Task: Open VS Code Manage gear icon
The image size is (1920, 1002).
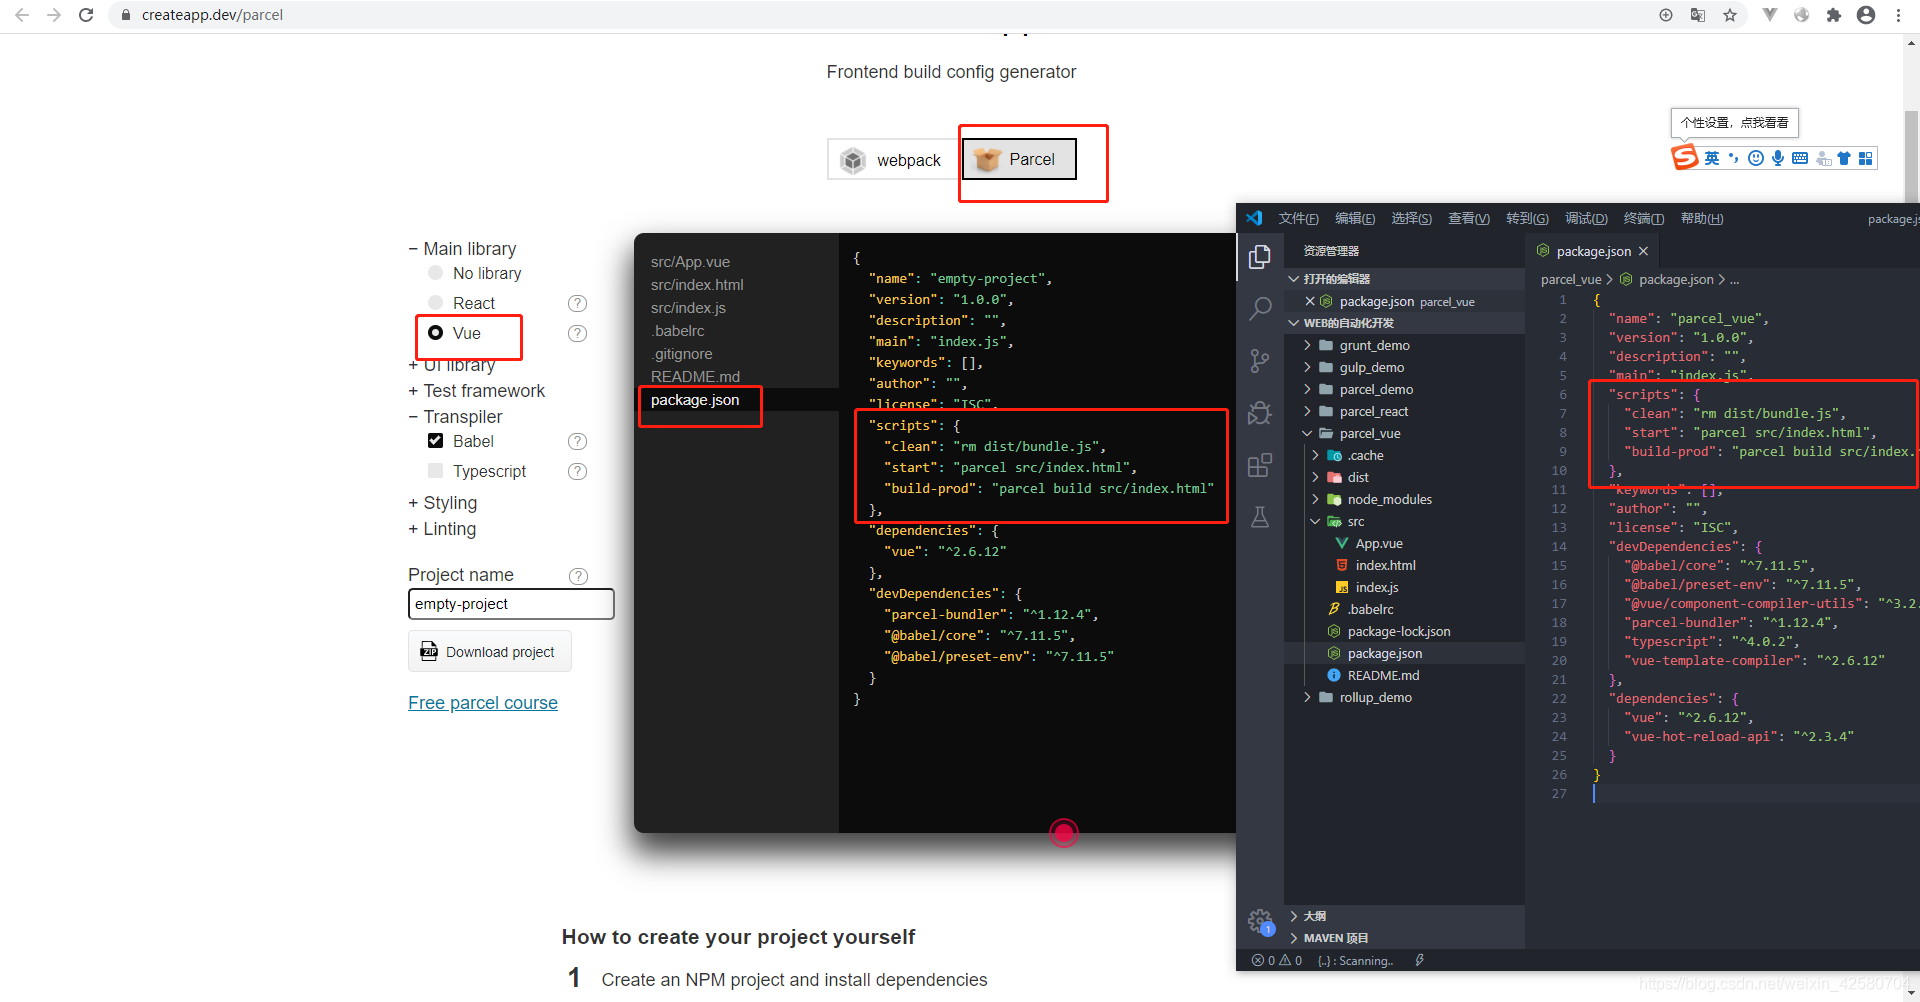Action: pos(1260,921)
